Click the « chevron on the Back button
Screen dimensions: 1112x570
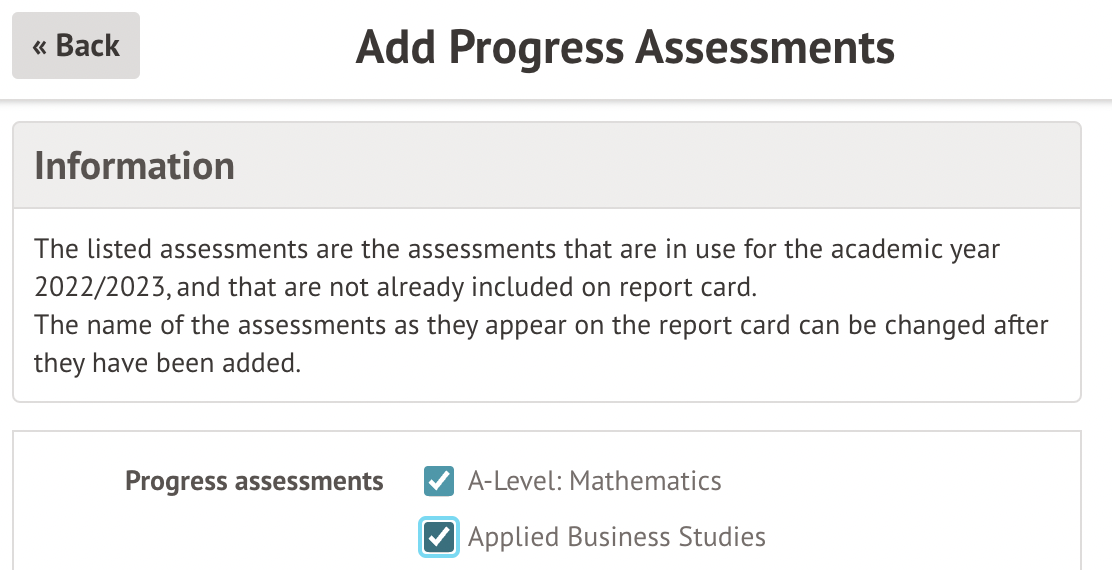(x=40, y=46)
